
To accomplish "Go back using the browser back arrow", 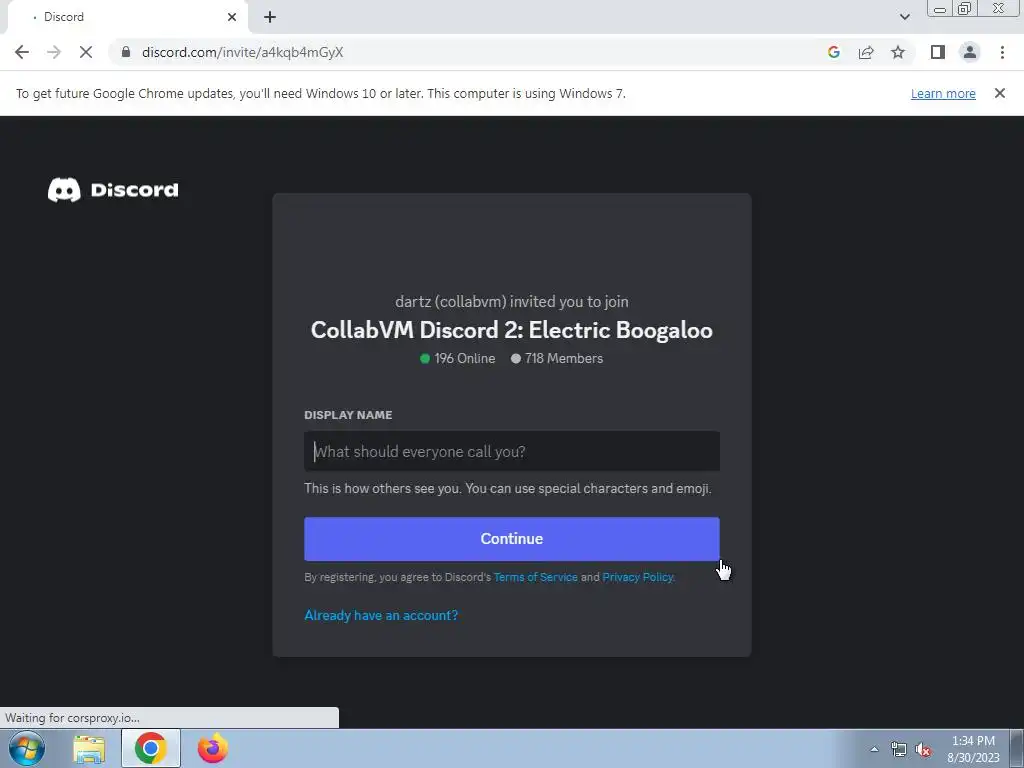I will coord(22,52).
